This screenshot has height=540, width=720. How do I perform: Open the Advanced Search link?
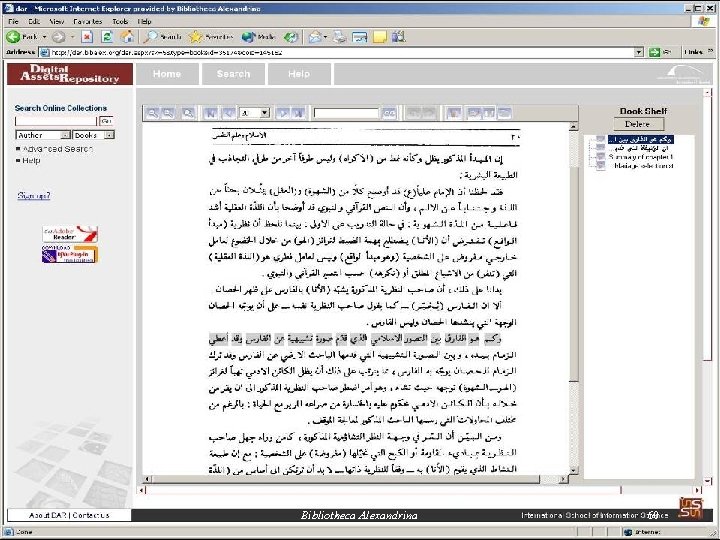click(57, 149)
